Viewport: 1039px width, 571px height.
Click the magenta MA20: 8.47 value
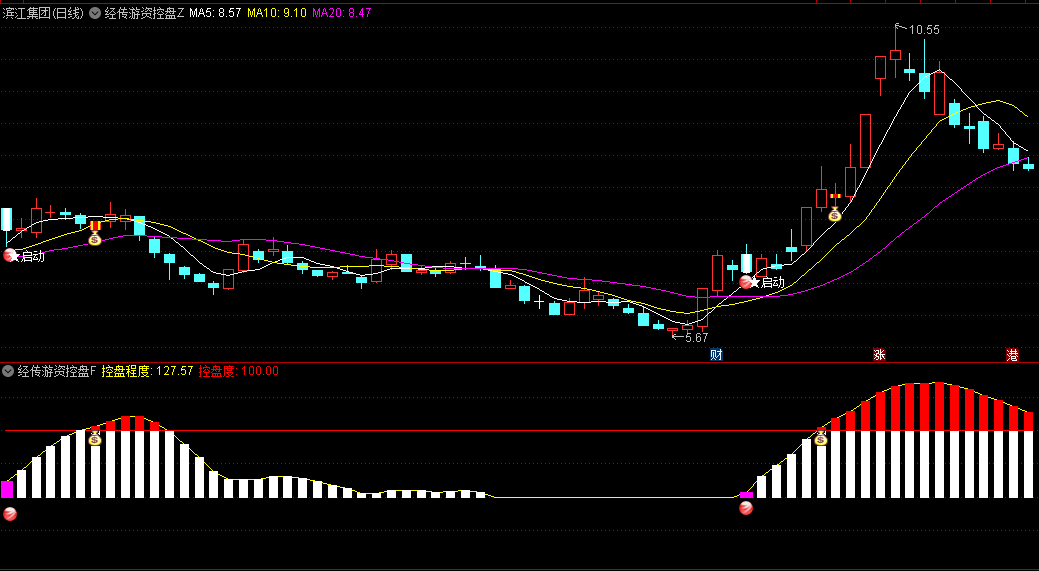341,13
